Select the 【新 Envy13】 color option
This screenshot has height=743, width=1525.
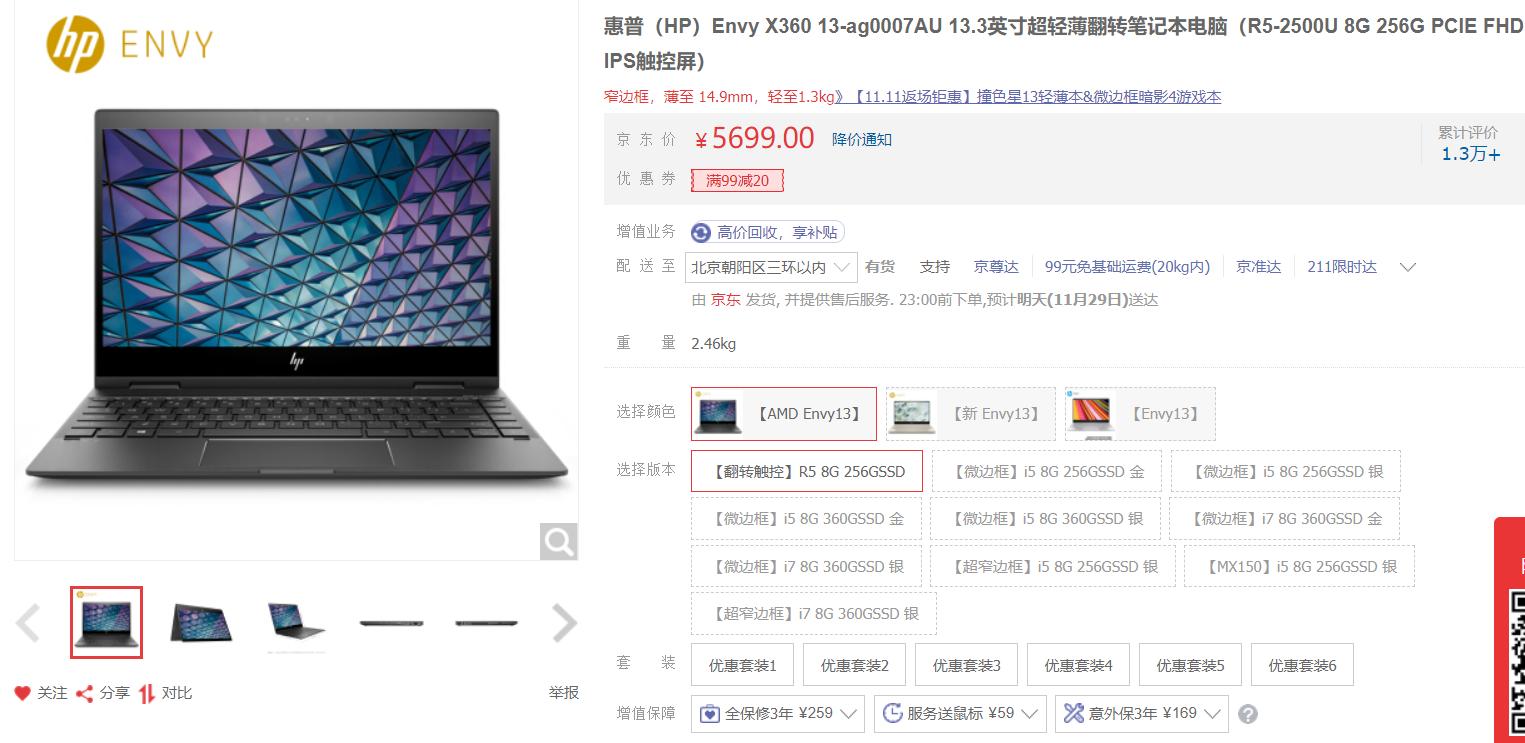970,414
